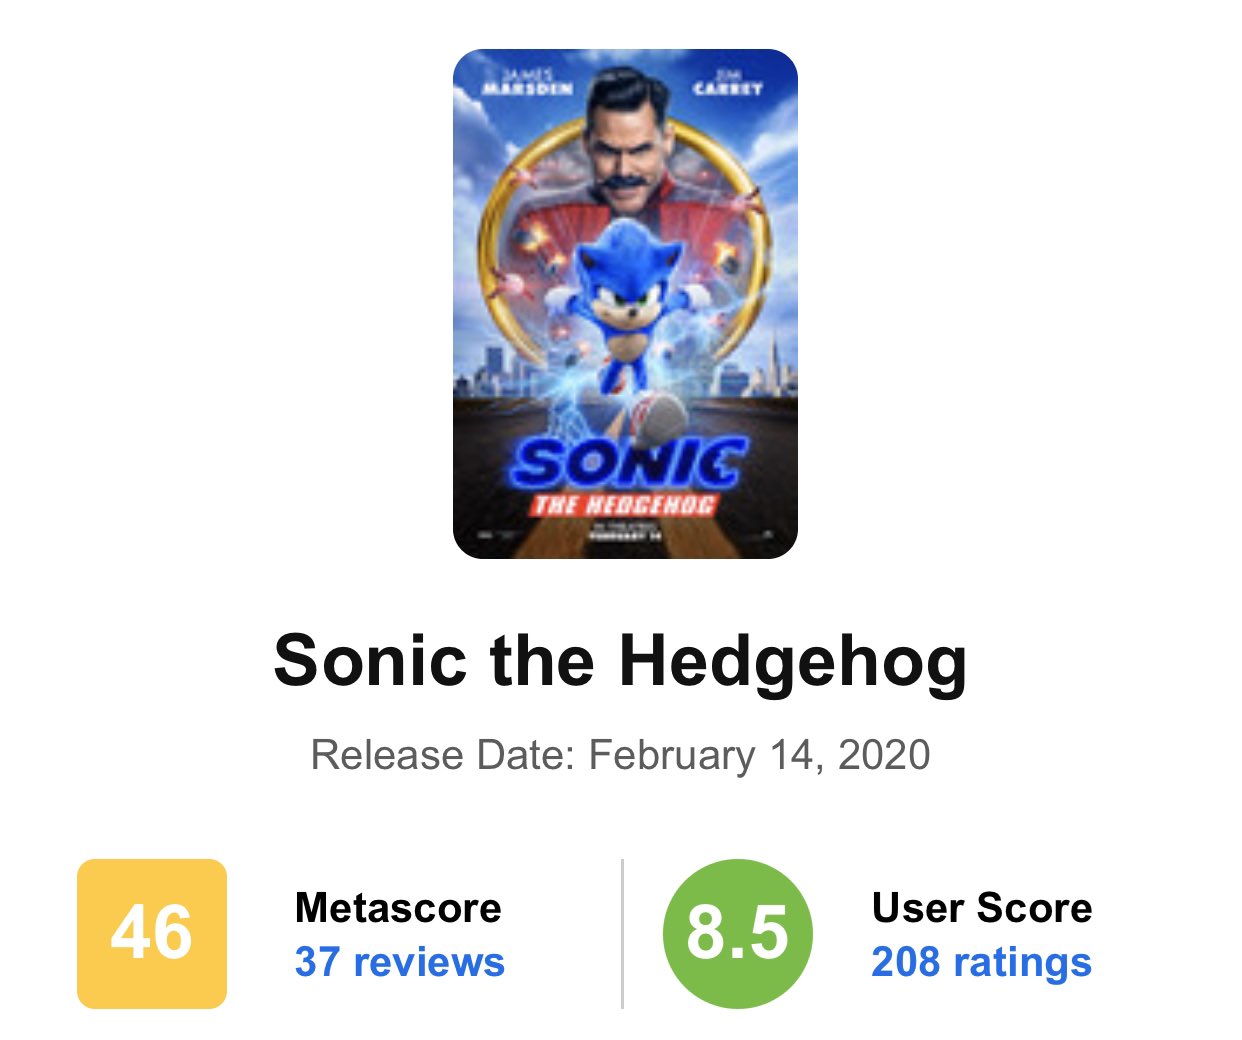Click the User Score label
Viewport: 1242px width, 1040px height.
coord(981,908)
